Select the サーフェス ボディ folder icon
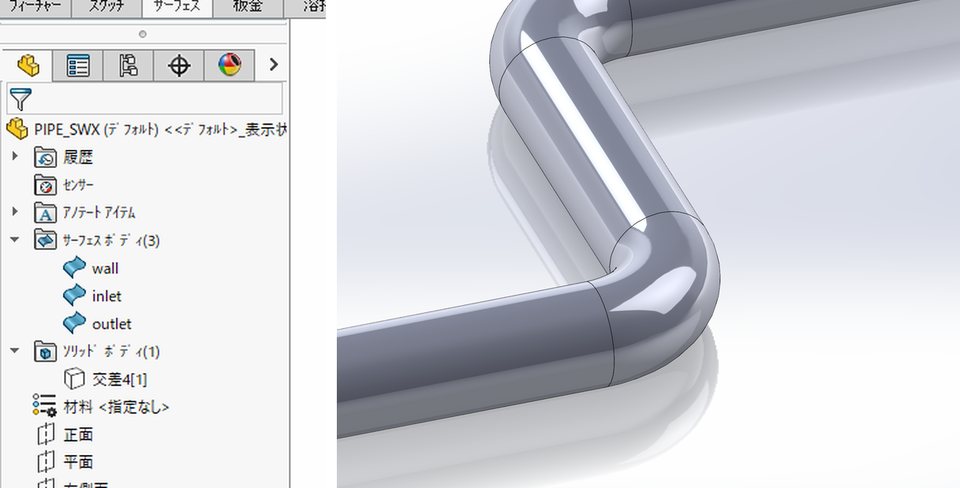The image size is (960, 488). click(x=45, y=239)
